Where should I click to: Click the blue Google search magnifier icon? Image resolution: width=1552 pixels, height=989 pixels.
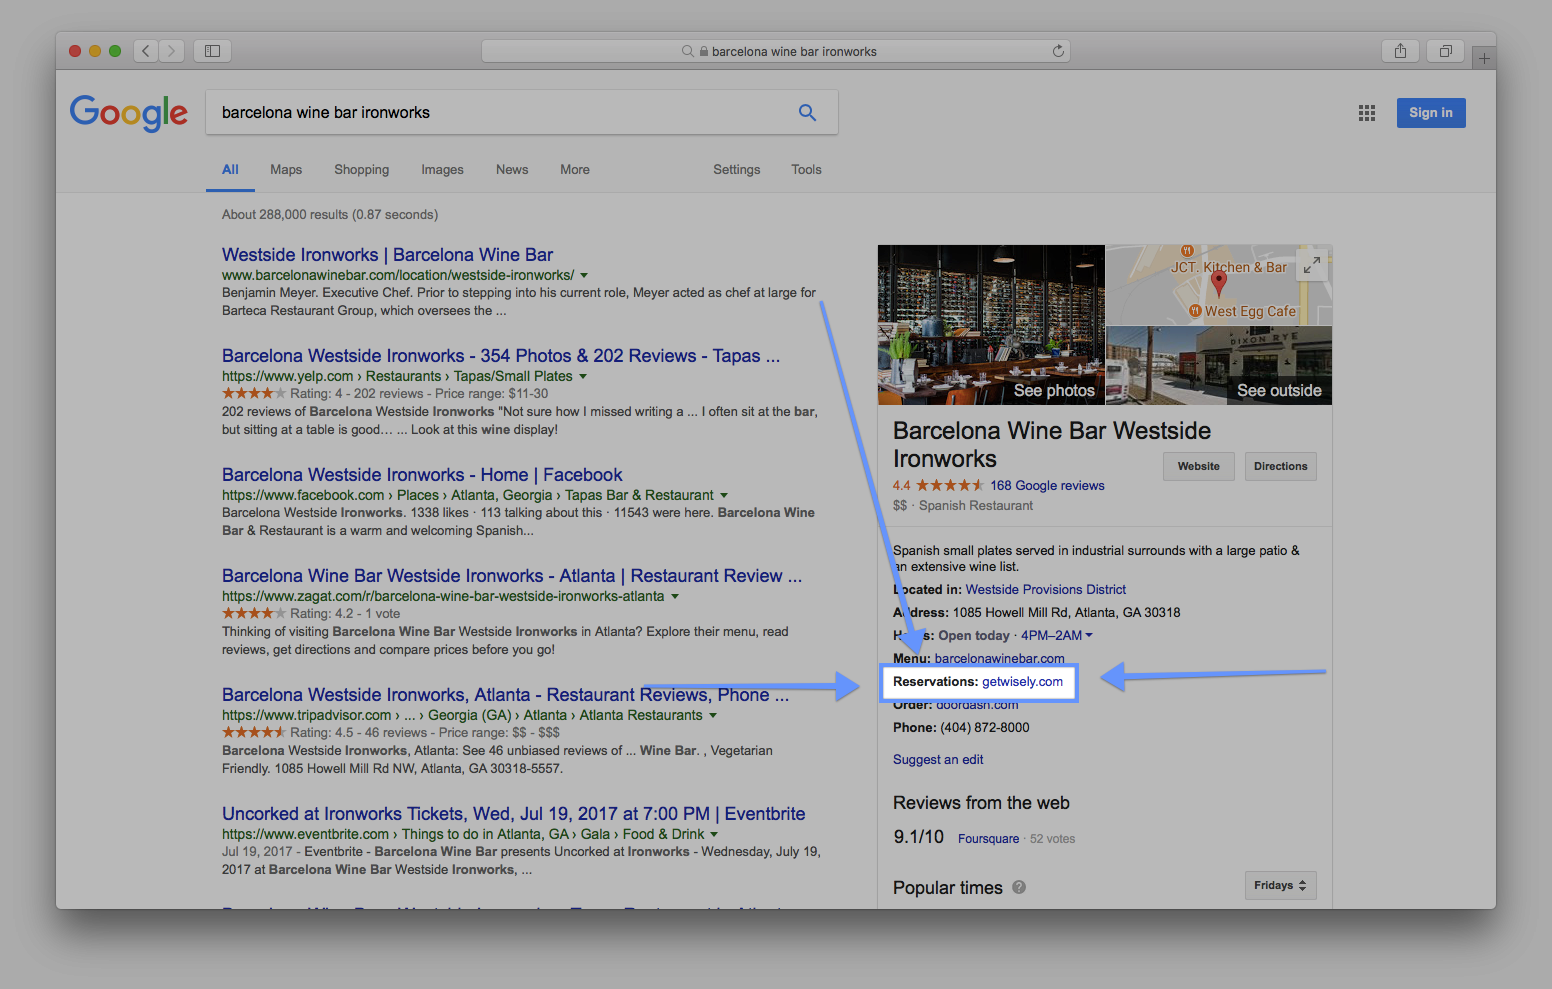(x=807, y=112)
